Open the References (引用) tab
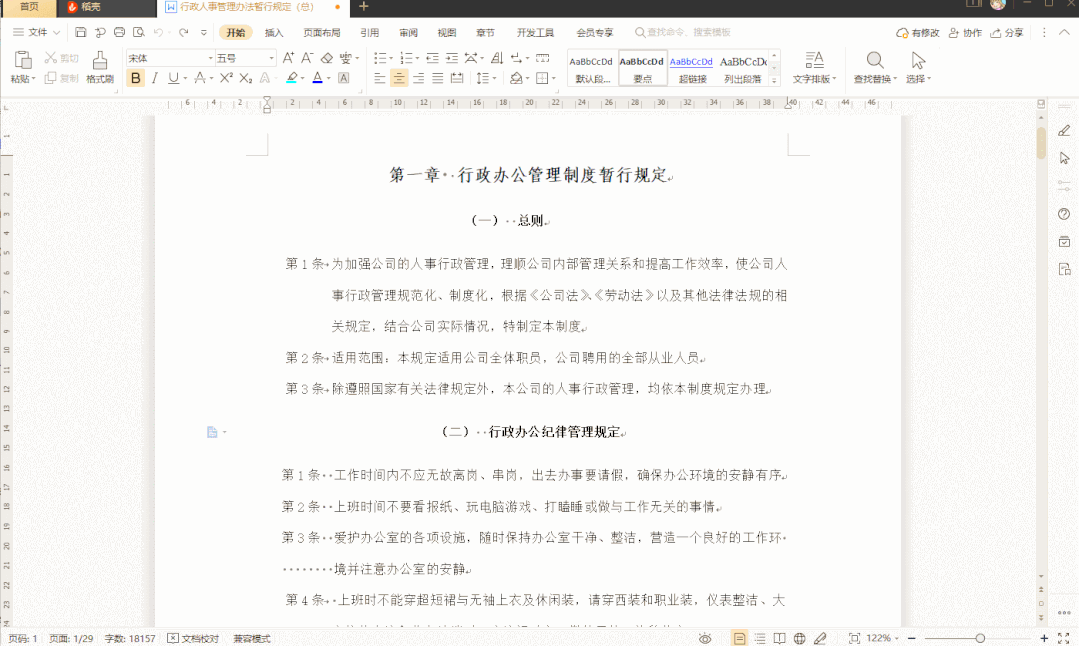Image resolution: width=1079 pixels, height=646 pixels. 370,32
